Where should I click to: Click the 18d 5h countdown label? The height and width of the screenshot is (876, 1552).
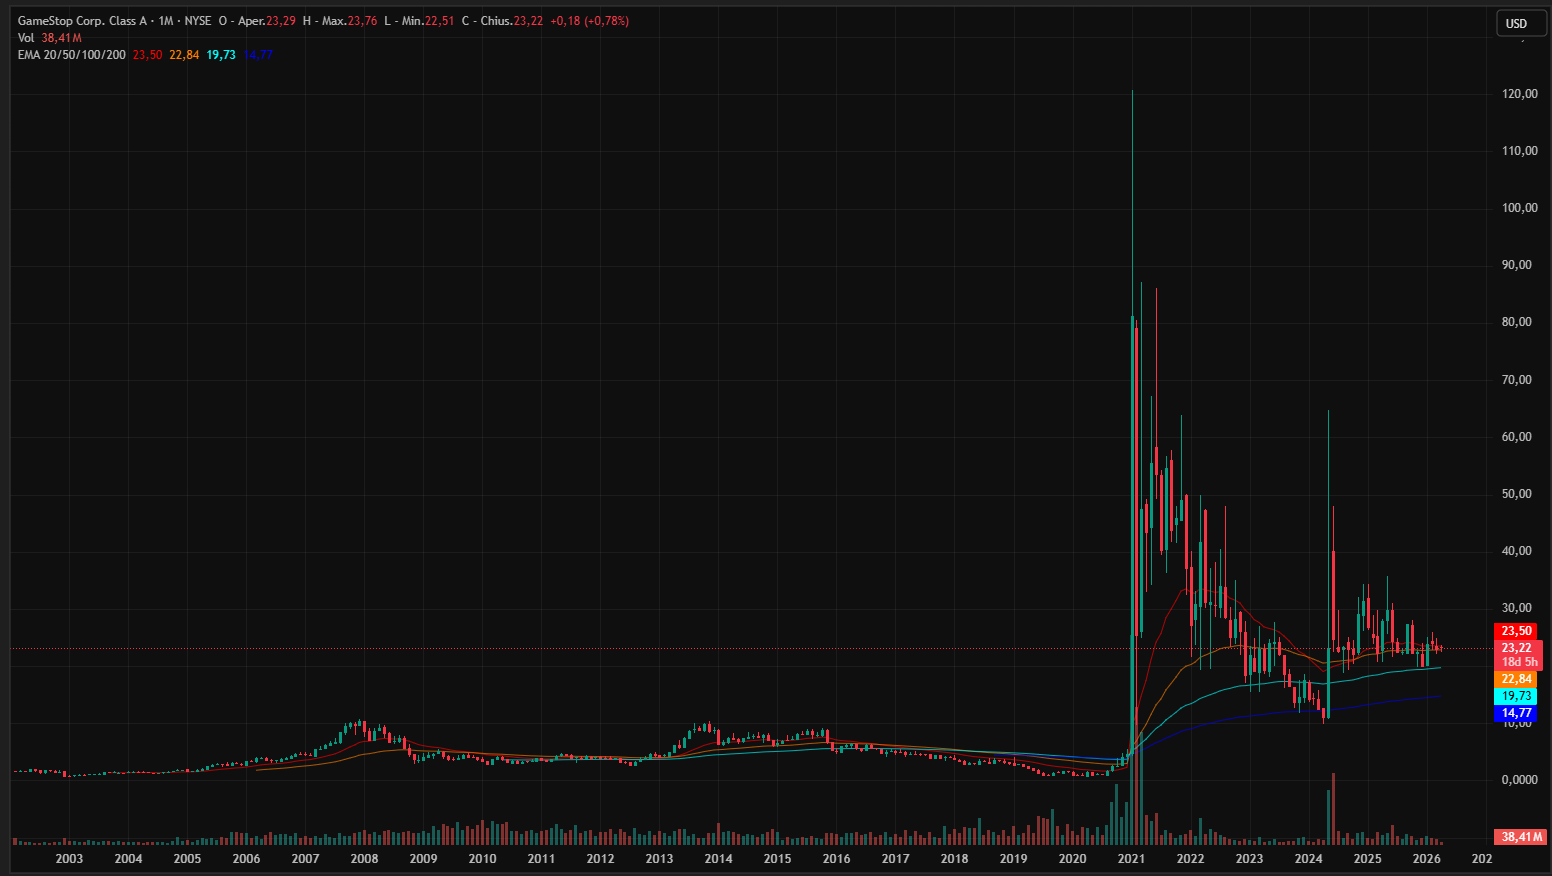(x=1519, y=662)
